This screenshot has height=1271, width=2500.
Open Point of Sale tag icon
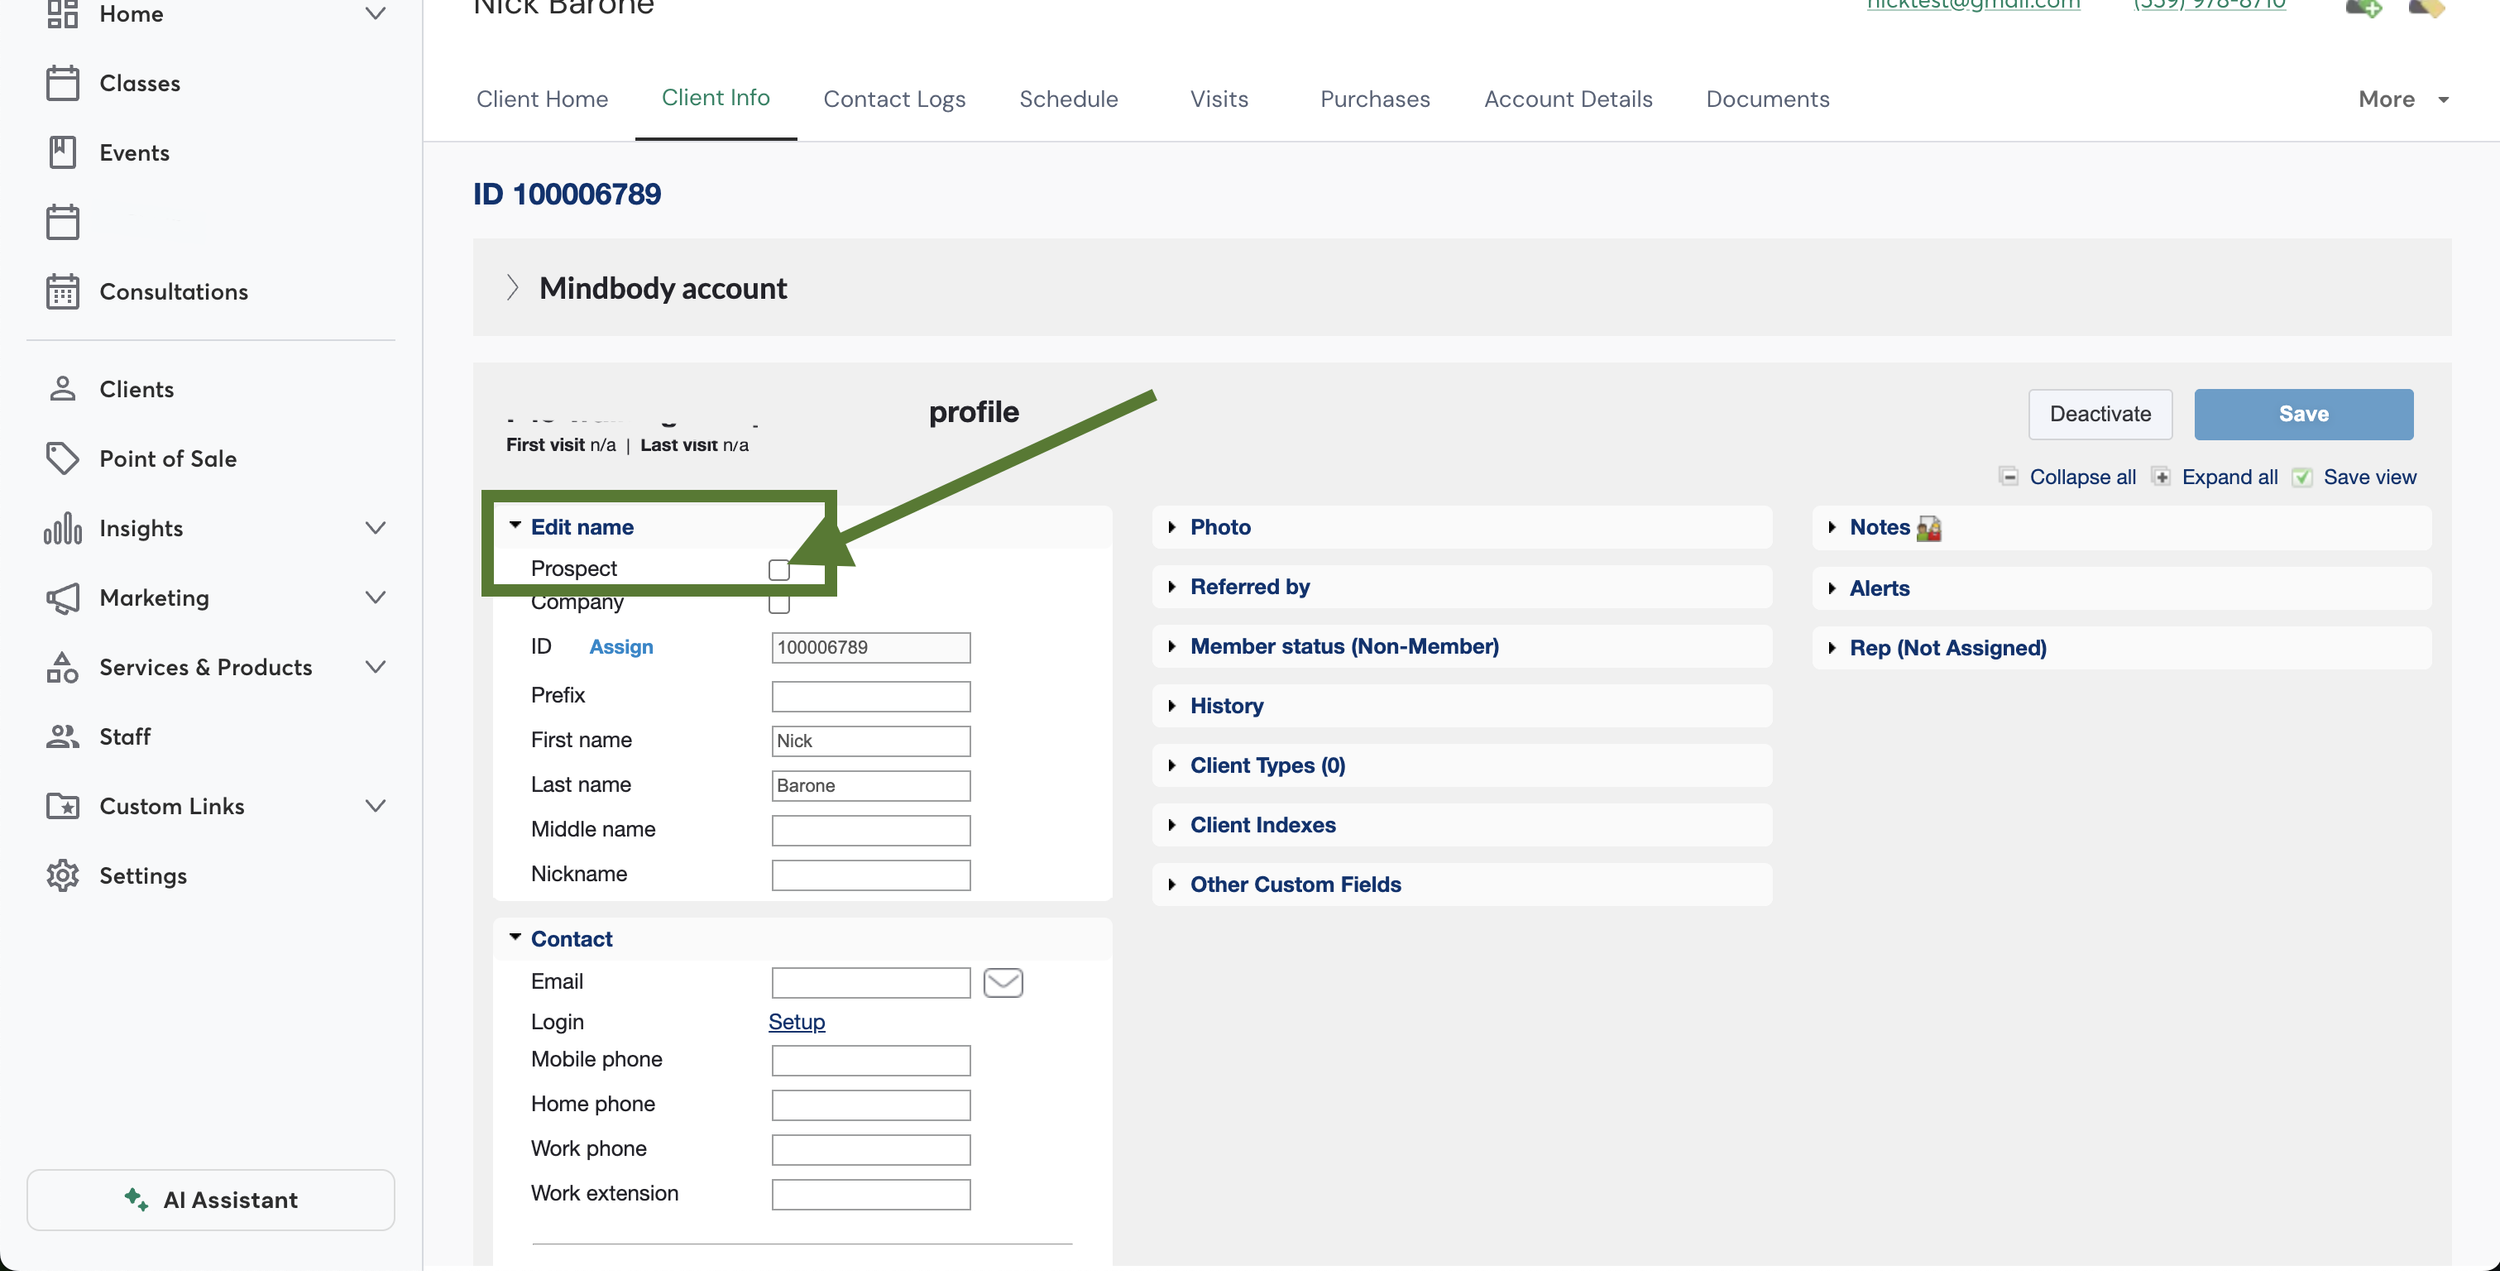pos(62,459)
